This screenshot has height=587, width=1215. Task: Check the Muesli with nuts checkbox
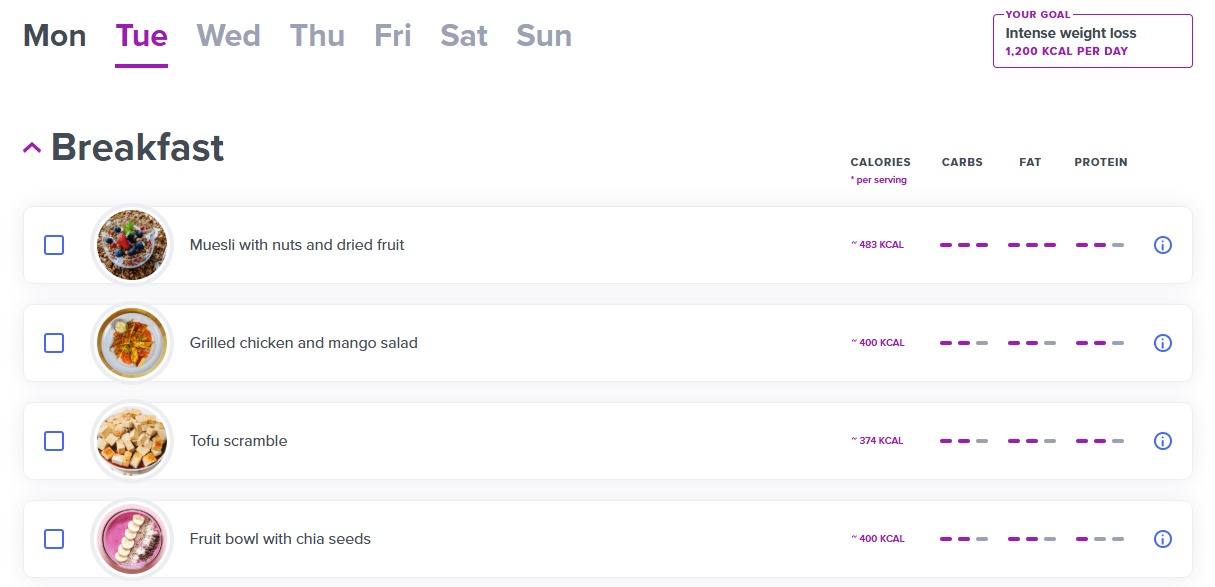tap(54, 245)
